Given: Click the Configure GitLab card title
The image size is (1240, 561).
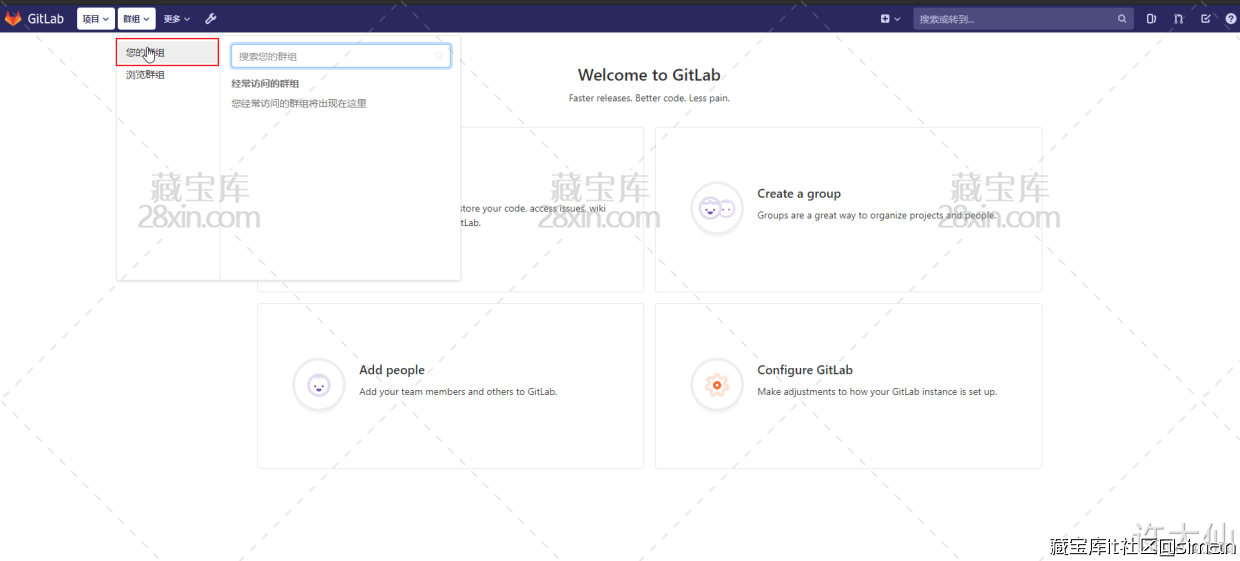Looking at the screenshot, I should point(804,370).
